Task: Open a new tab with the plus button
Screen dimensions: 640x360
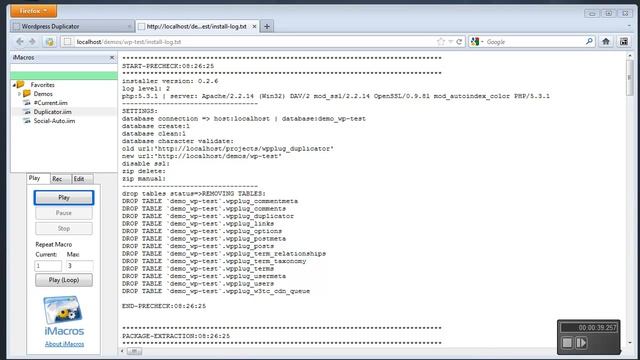Action: point(267,27)
